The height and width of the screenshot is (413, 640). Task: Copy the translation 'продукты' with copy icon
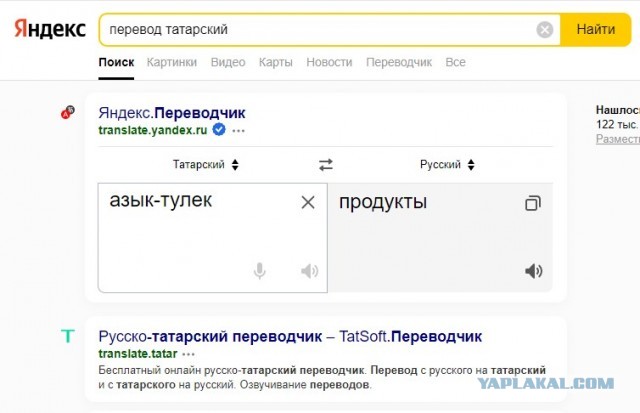533,203
